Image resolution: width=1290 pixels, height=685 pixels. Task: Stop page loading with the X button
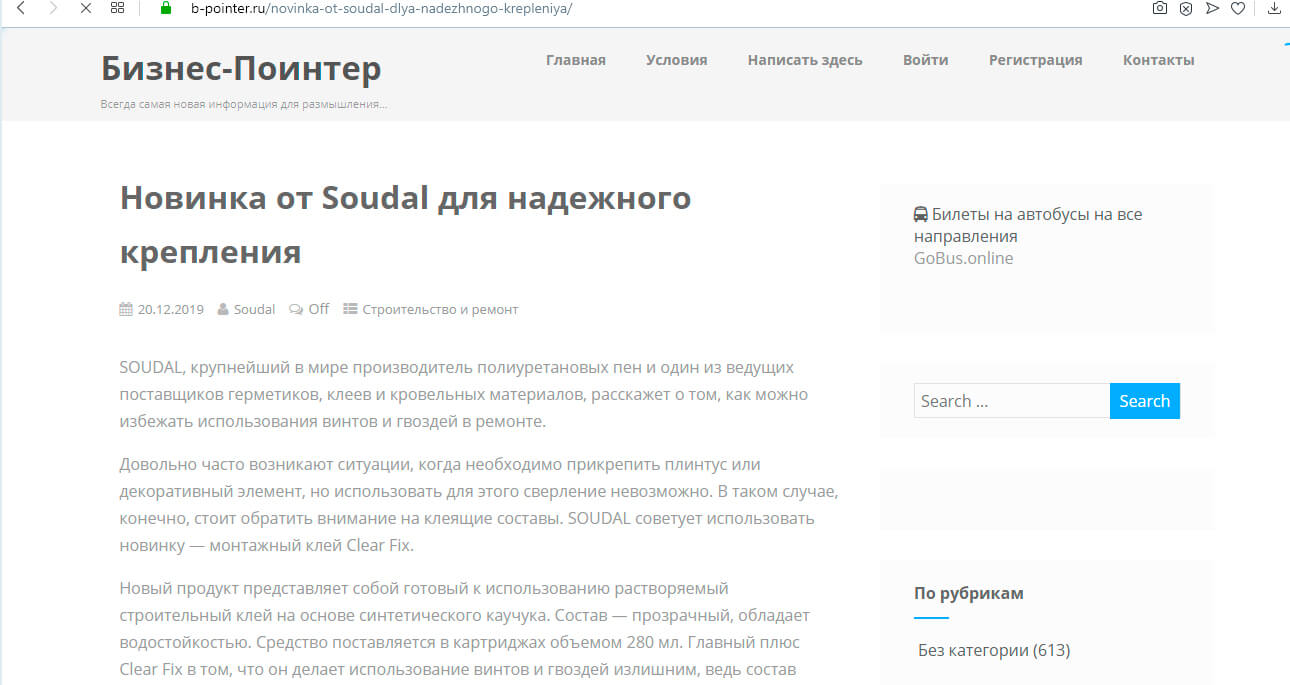click(x=85, y=8)
